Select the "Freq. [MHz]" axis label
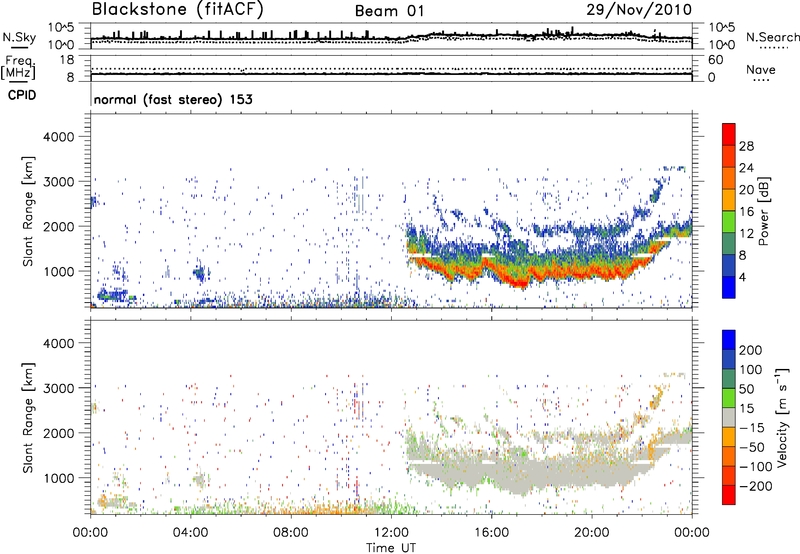 (x=18, y=68)
